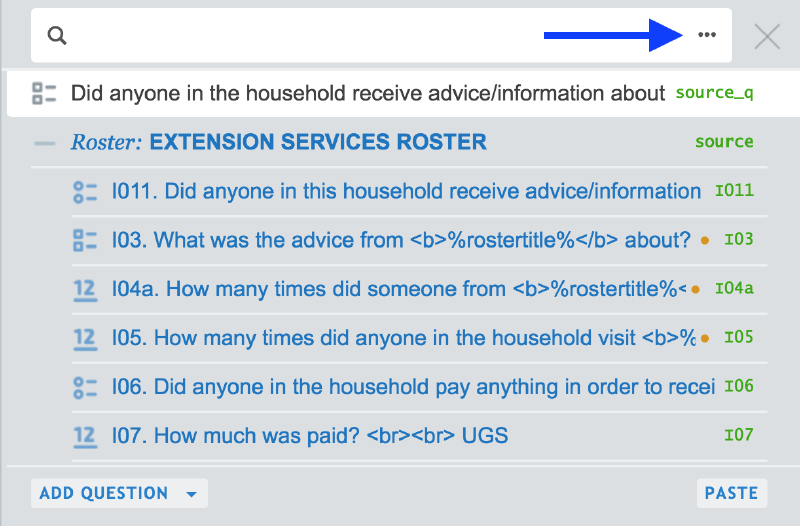800x526 pixels.
Task: Click the ADD QUESTION button
Action: [x=103, y=493]
